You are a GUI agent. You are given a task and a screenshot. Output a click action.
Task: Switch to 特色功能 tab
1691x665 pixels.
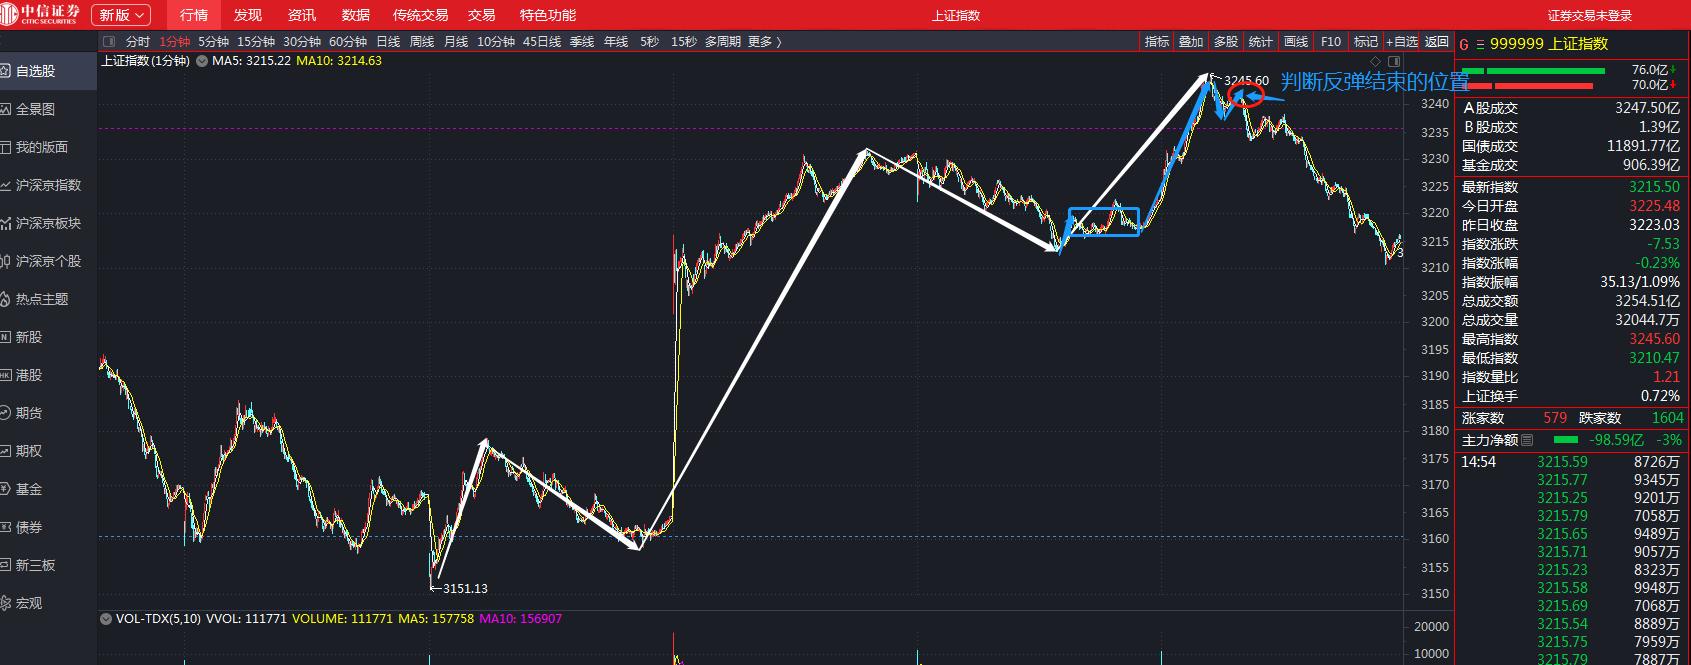(548, 15)
